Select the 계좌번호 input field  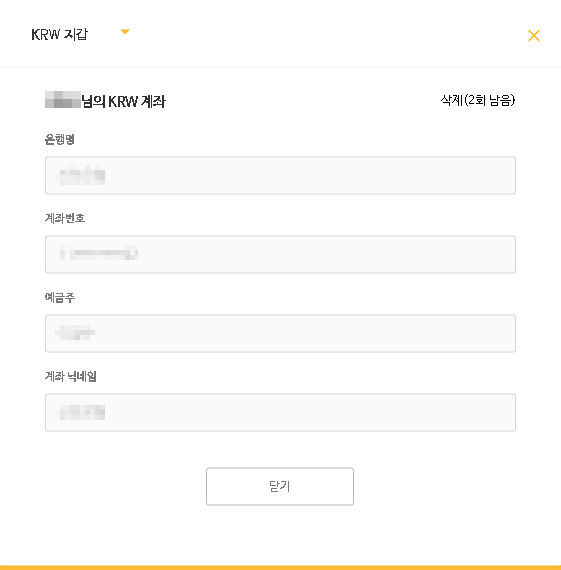[280, 254]
